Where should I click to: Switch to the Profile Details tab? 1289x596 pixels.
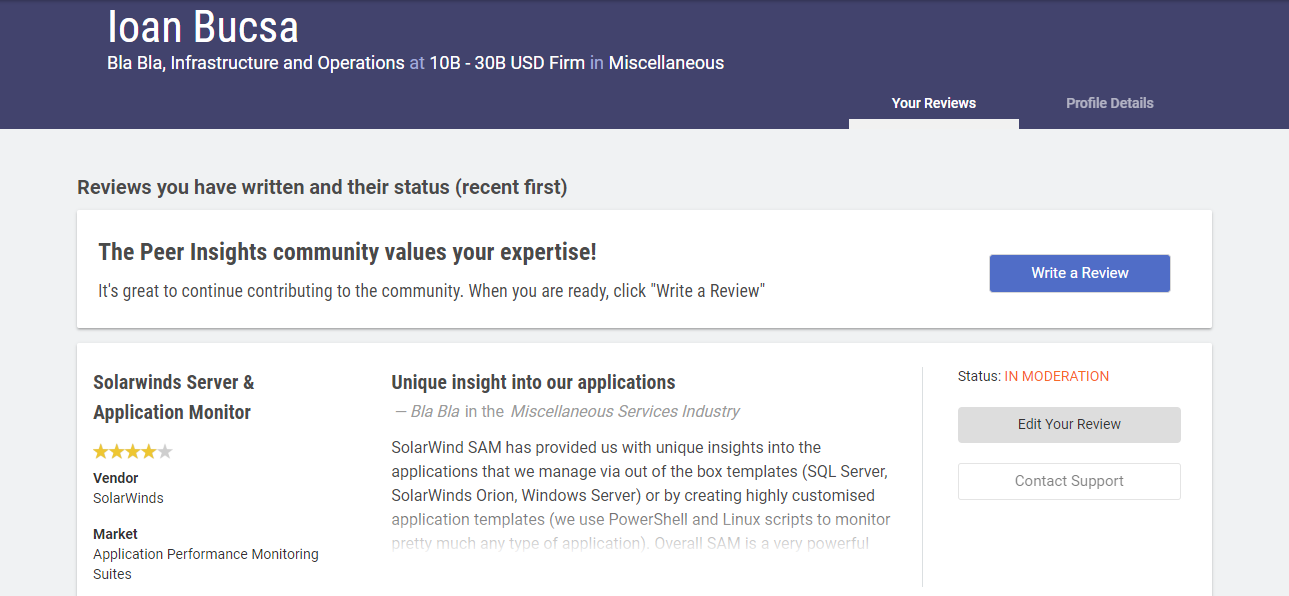coord(1109,103)
